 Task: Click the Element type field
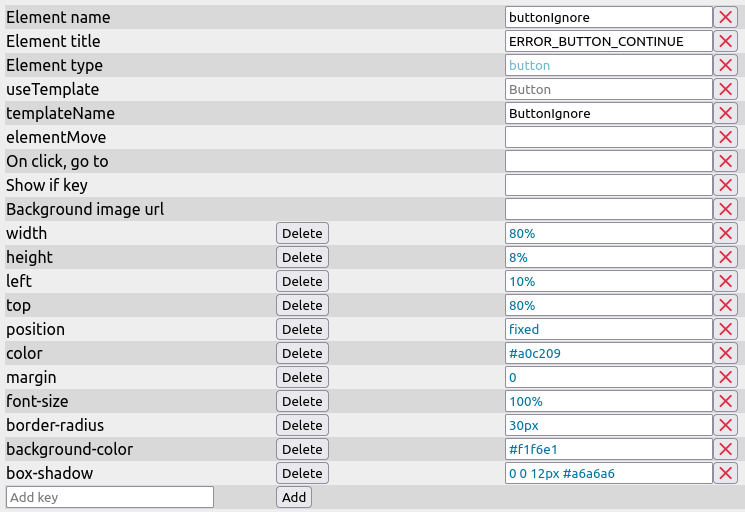click(x=608, y=65)
